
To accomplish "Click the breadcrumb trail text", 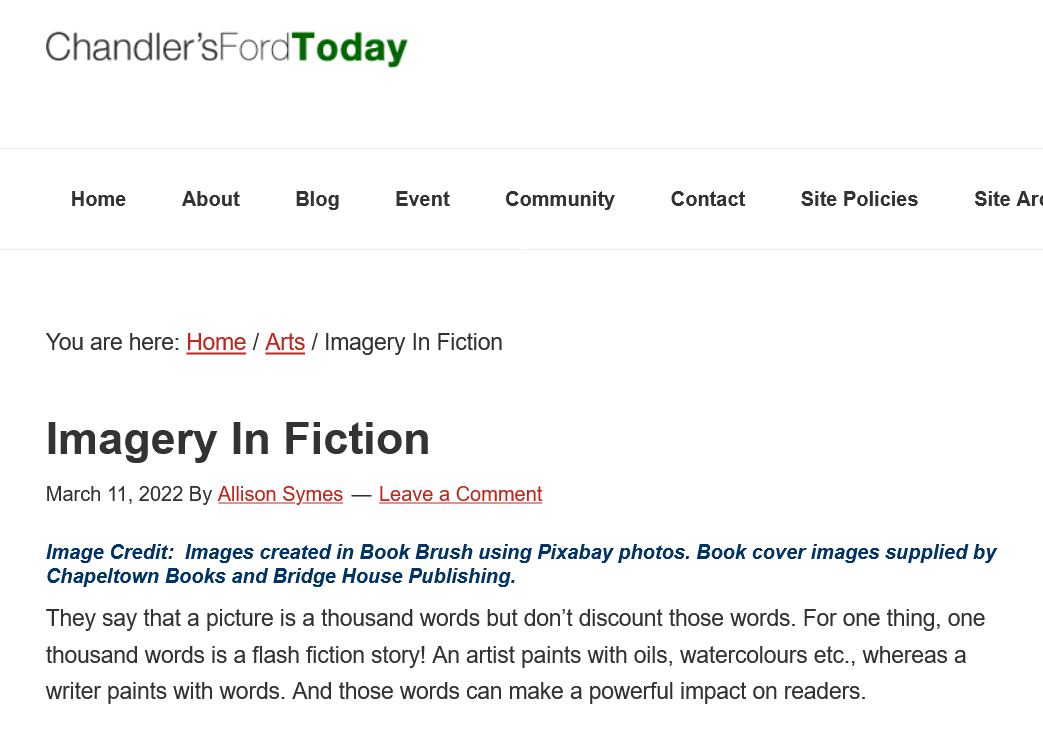I will pos(274,342).
